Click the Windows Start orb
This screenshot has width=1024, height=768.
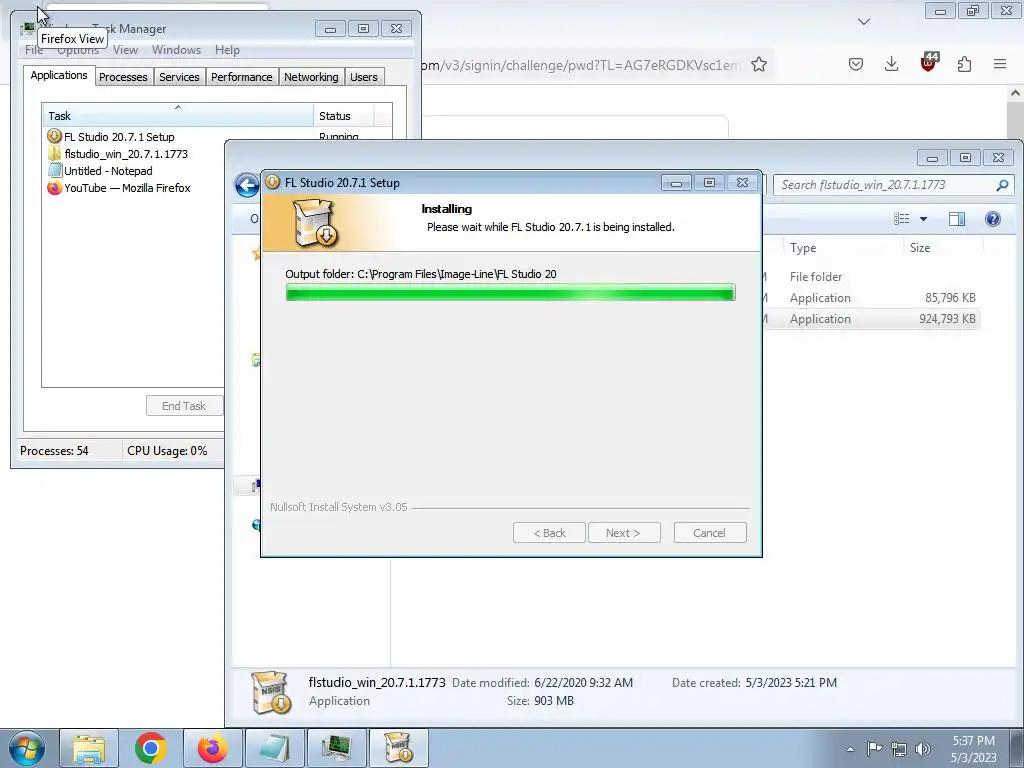point(27,748)
